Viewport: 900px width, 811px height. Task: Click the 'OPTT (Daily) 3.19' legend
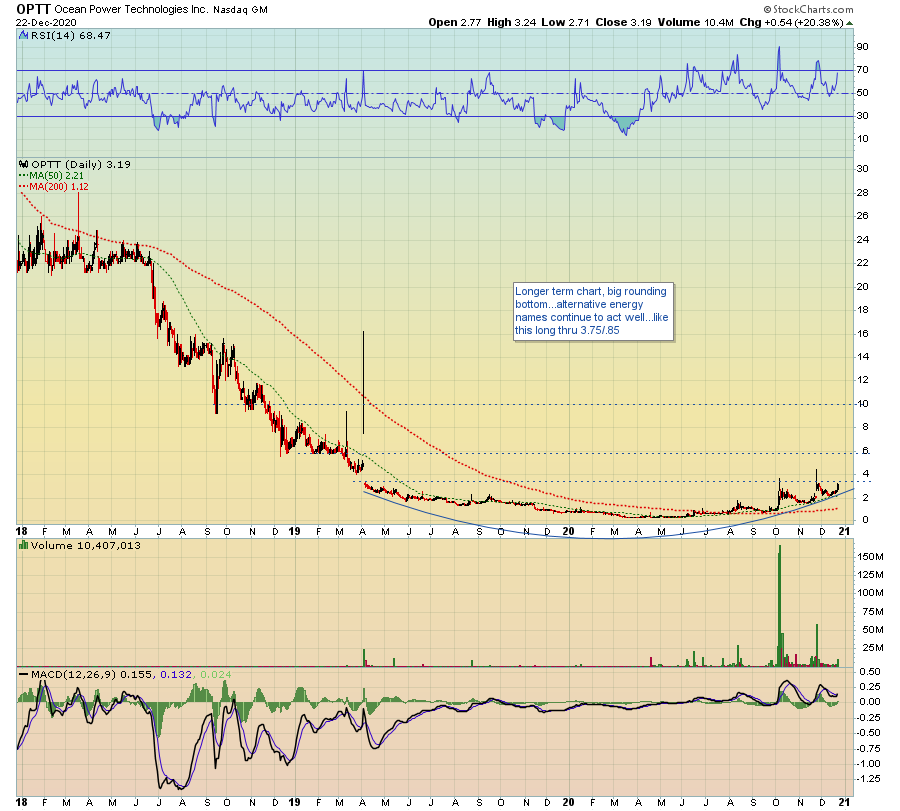point(81,165)
